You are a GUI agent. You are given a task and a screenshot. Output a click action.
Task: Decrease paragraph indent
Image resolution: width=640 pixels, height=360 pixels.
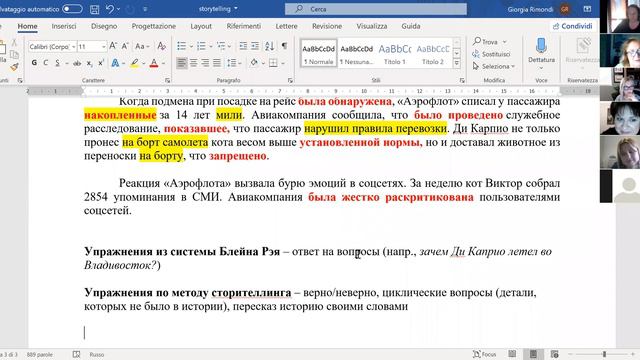coord(243,46)
